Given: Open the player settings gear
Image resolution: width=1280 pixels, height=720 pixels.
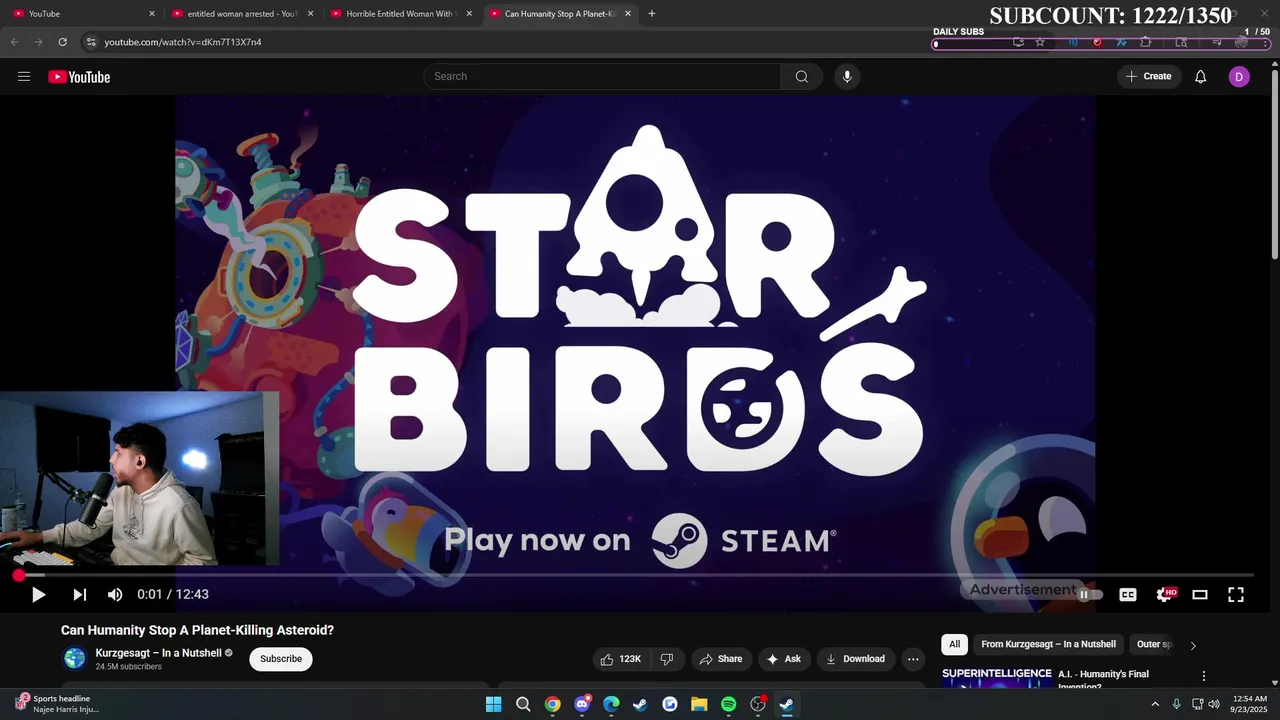Looking at the screenshot, I should coord(1164,595).
